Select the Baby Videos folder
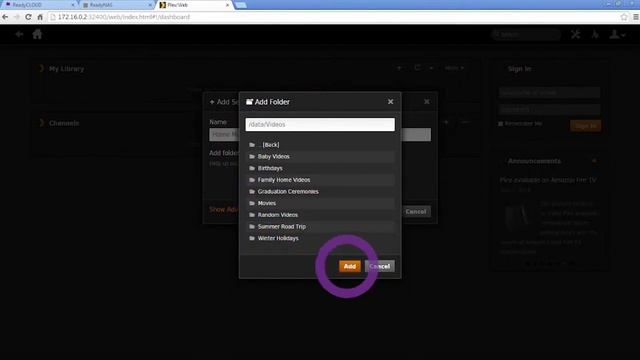 320,156
